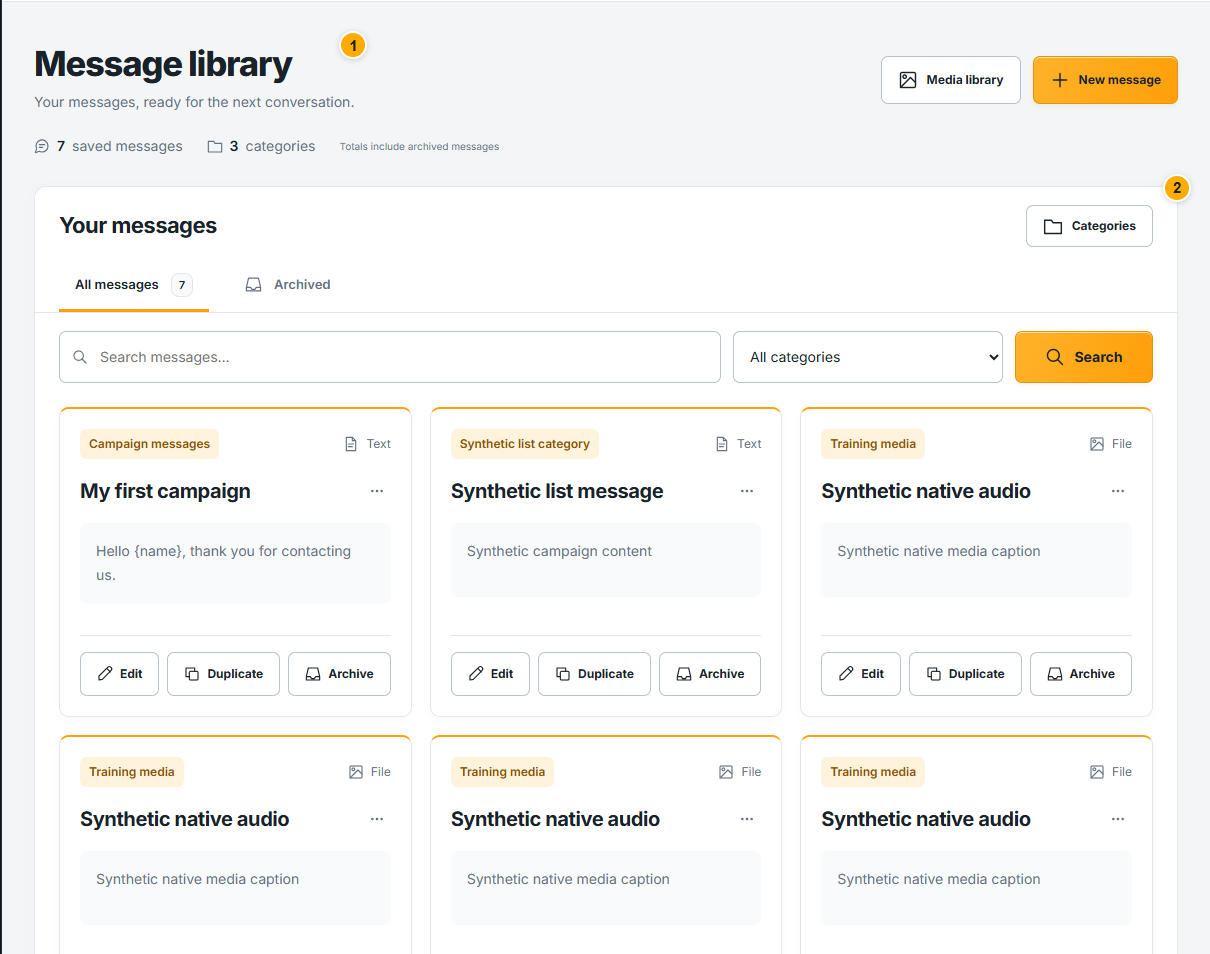Screen dimensions: 1210x954
Task: Click the Duplicate icon on Synthetic native audio
Action: pyautogui.click(x=934, y=674)
